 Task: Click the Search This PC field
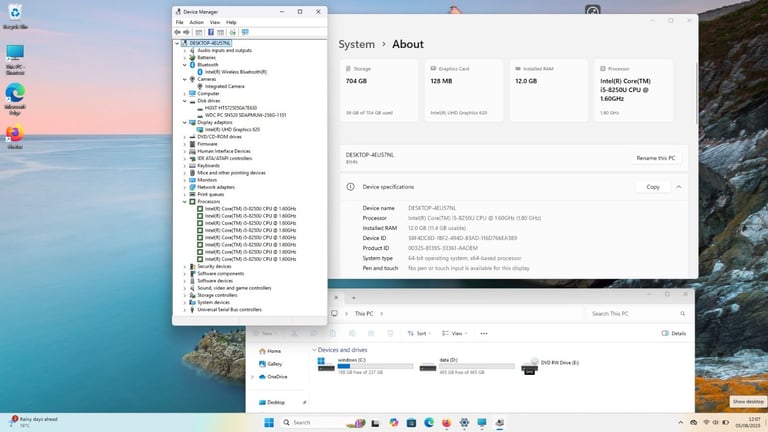(x=638, y=313)
